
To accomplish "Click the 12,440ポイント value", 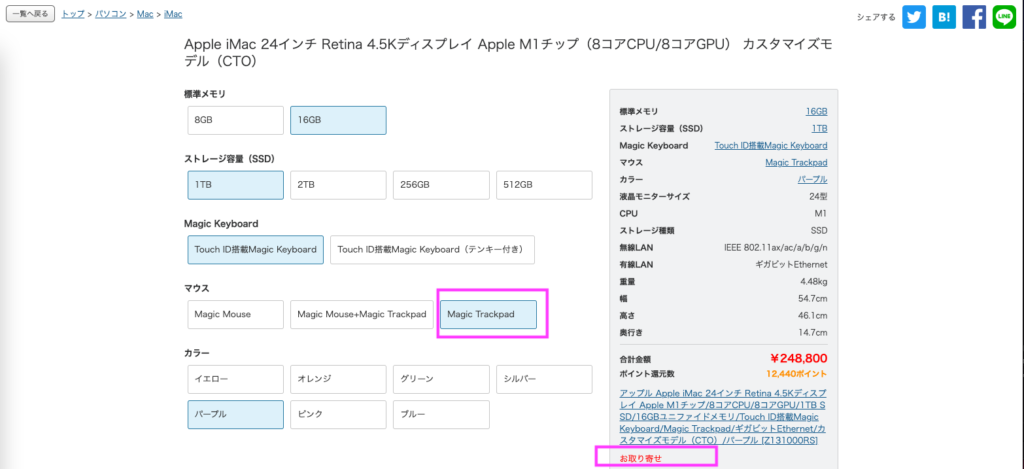I will (x=797, y=374).
